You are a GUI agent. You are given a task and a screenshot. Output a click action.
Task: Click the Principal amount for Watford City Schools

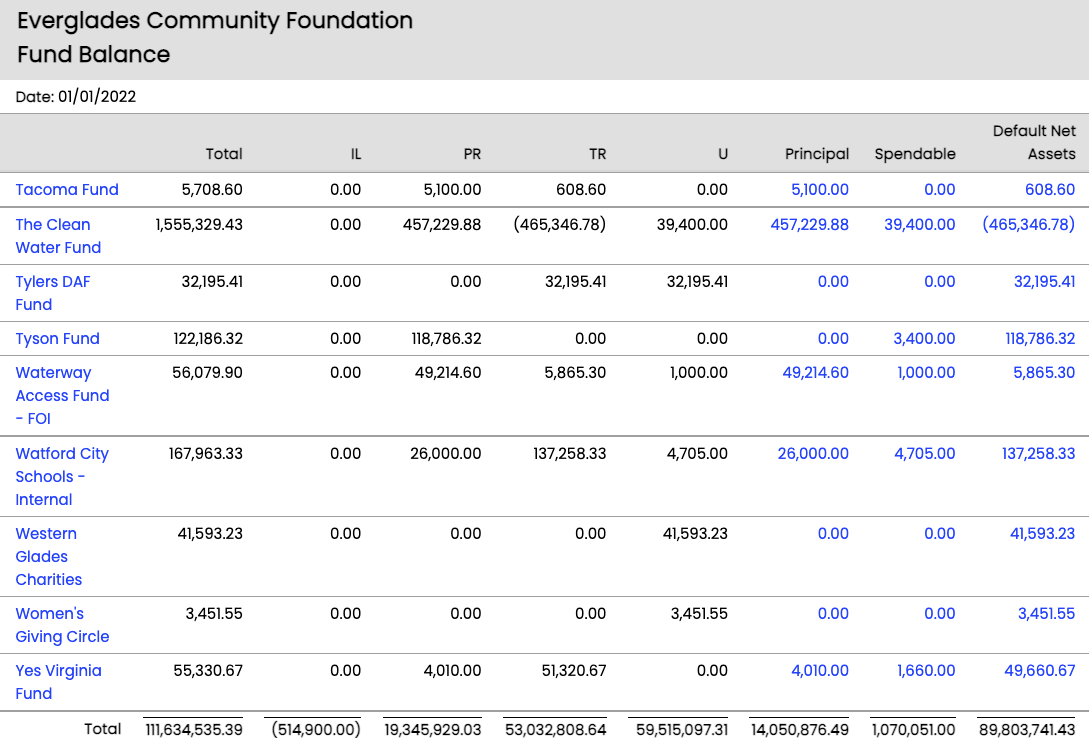tap(813, 453)
